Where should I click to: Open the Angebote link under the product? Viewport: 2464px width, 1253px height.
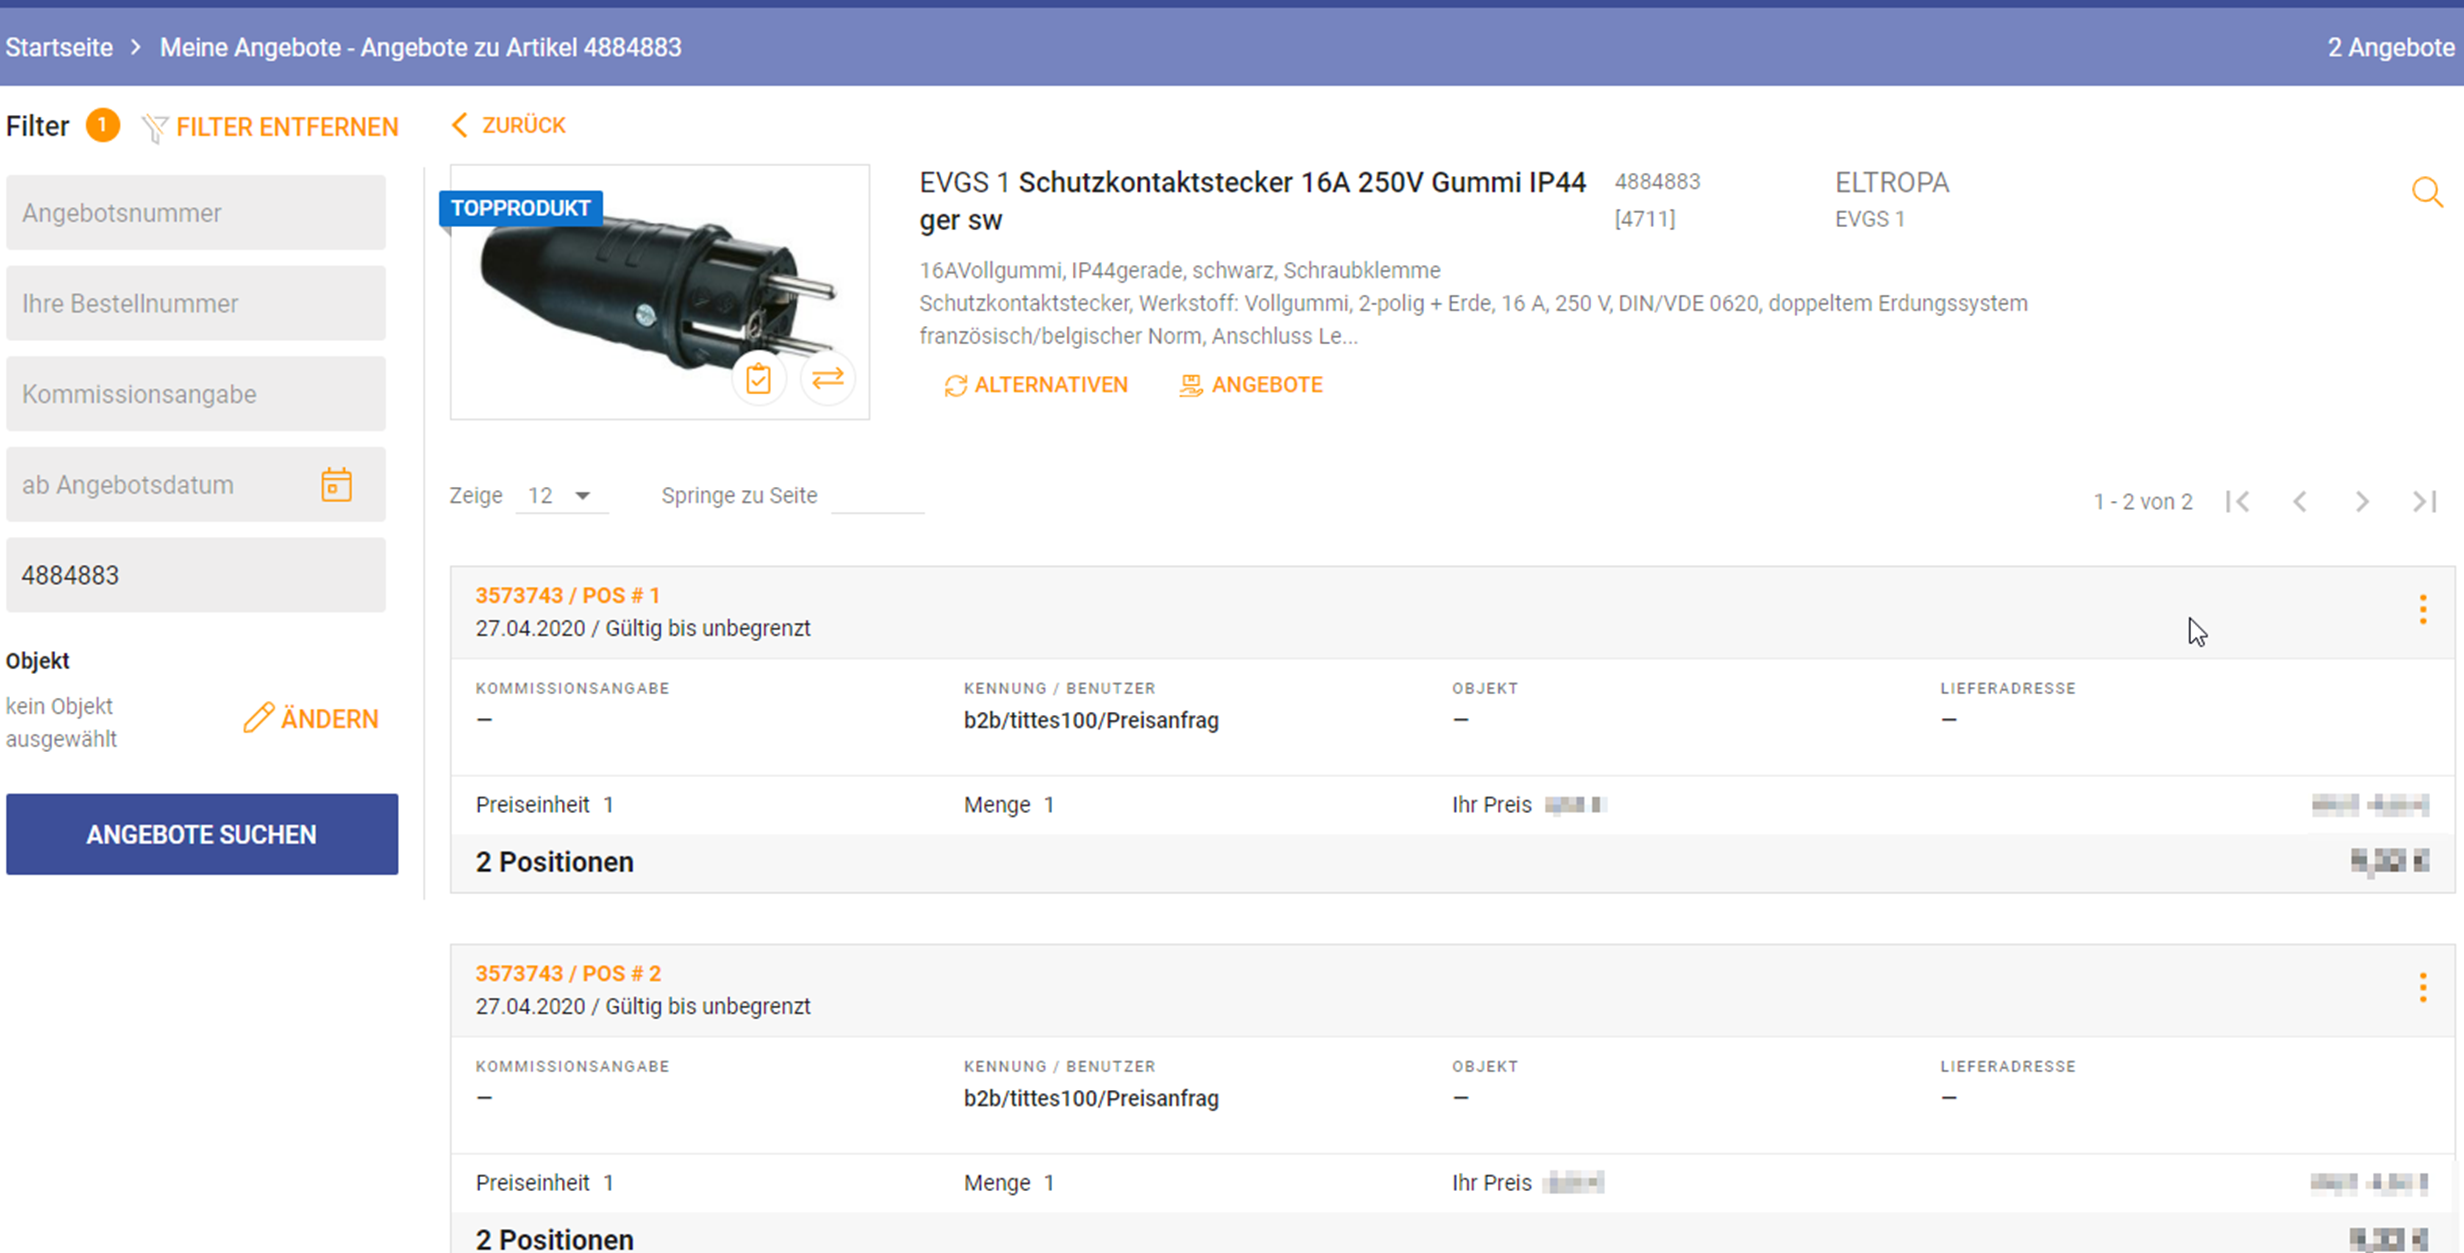1251,385
